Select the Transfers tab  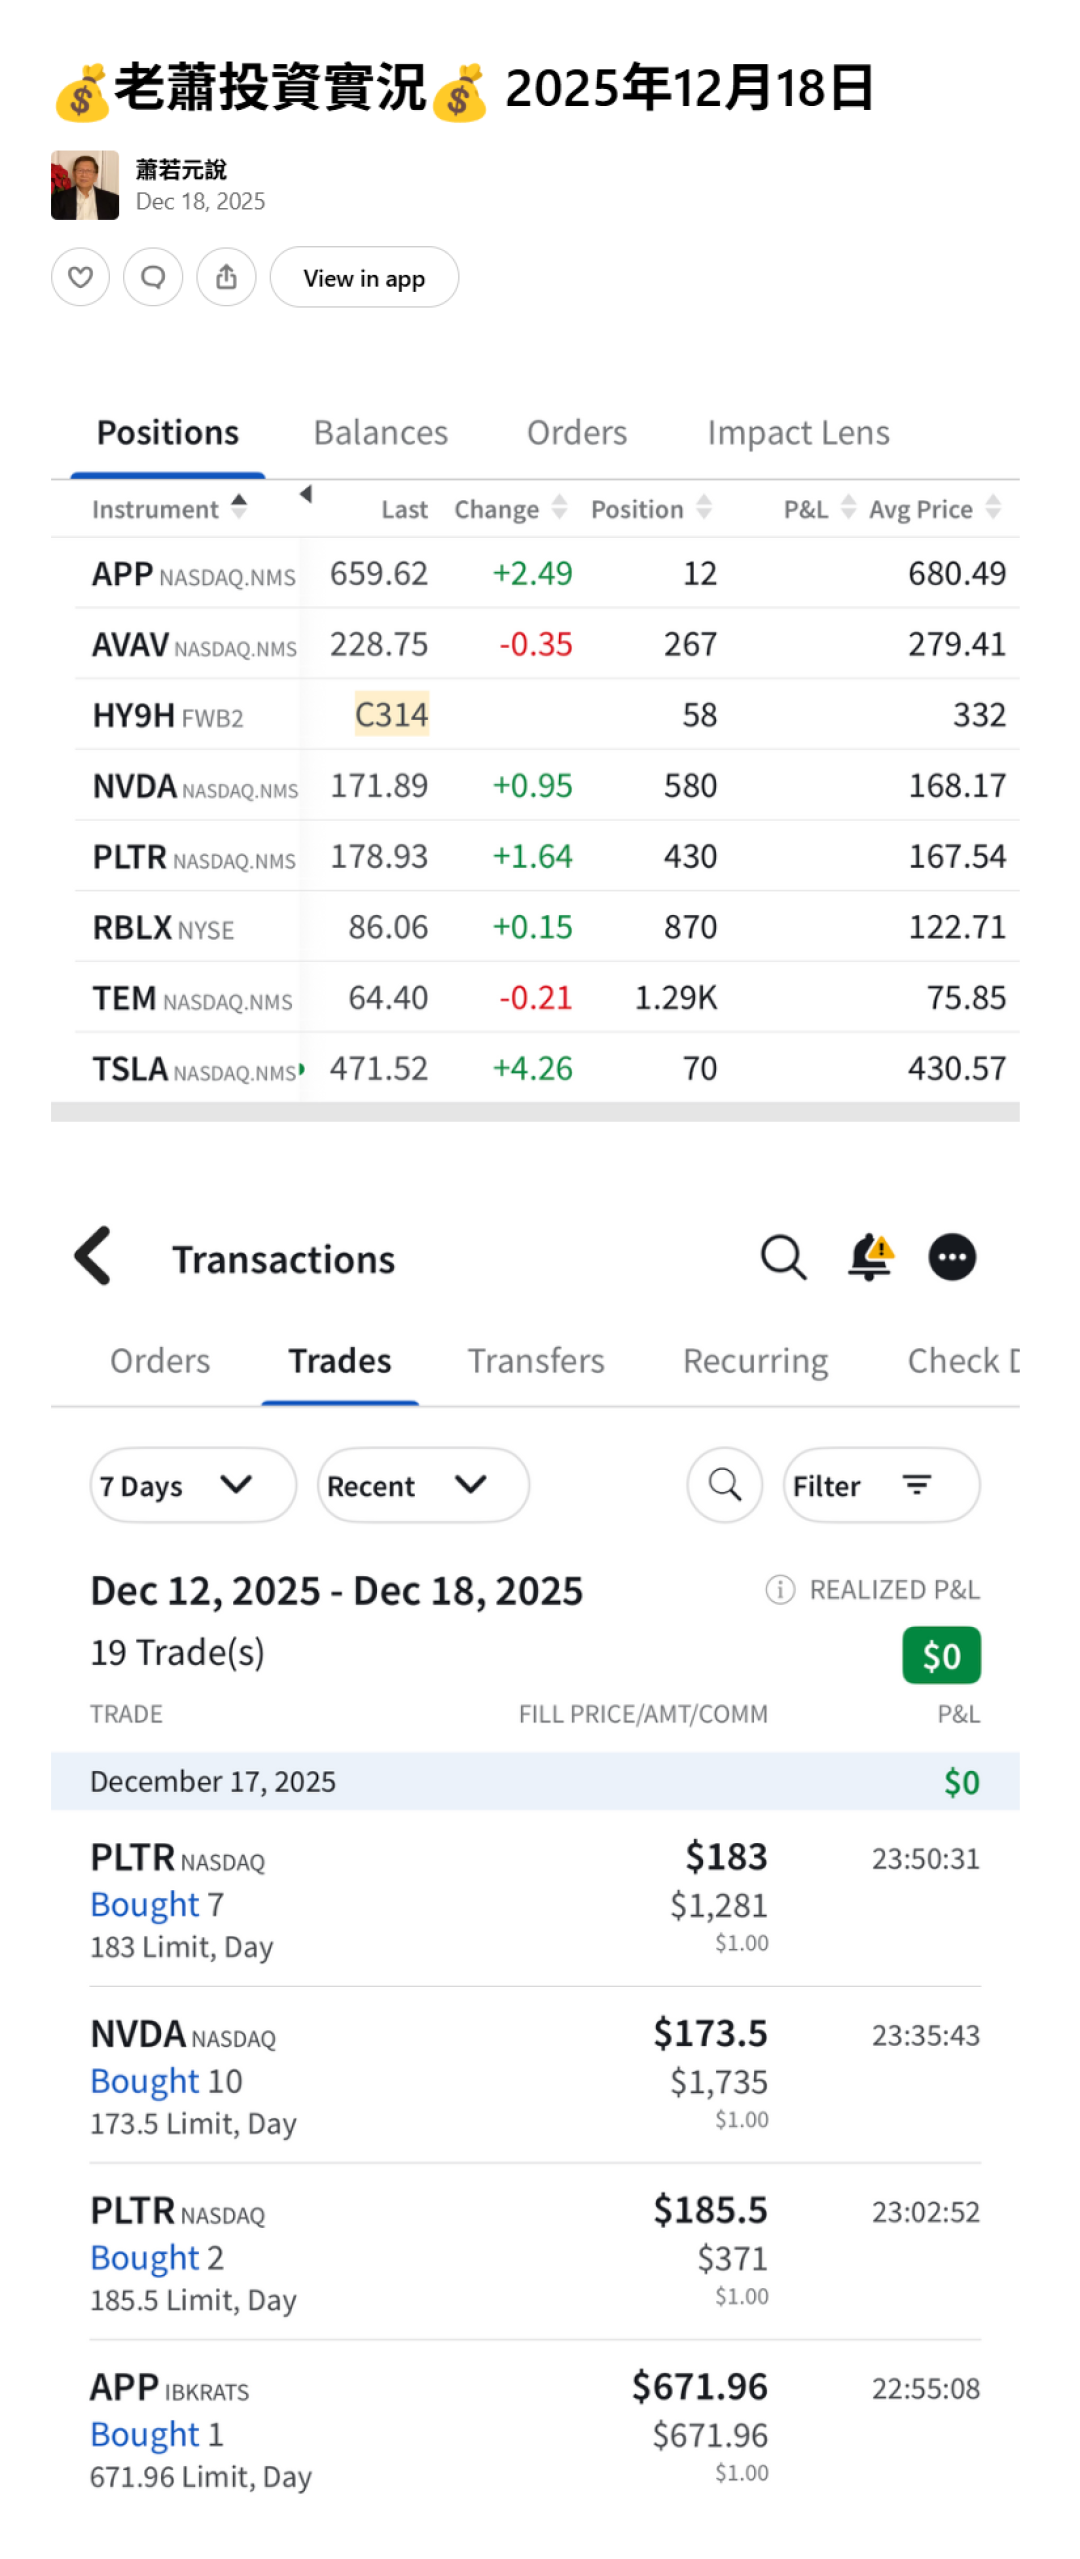(536, 1361)
